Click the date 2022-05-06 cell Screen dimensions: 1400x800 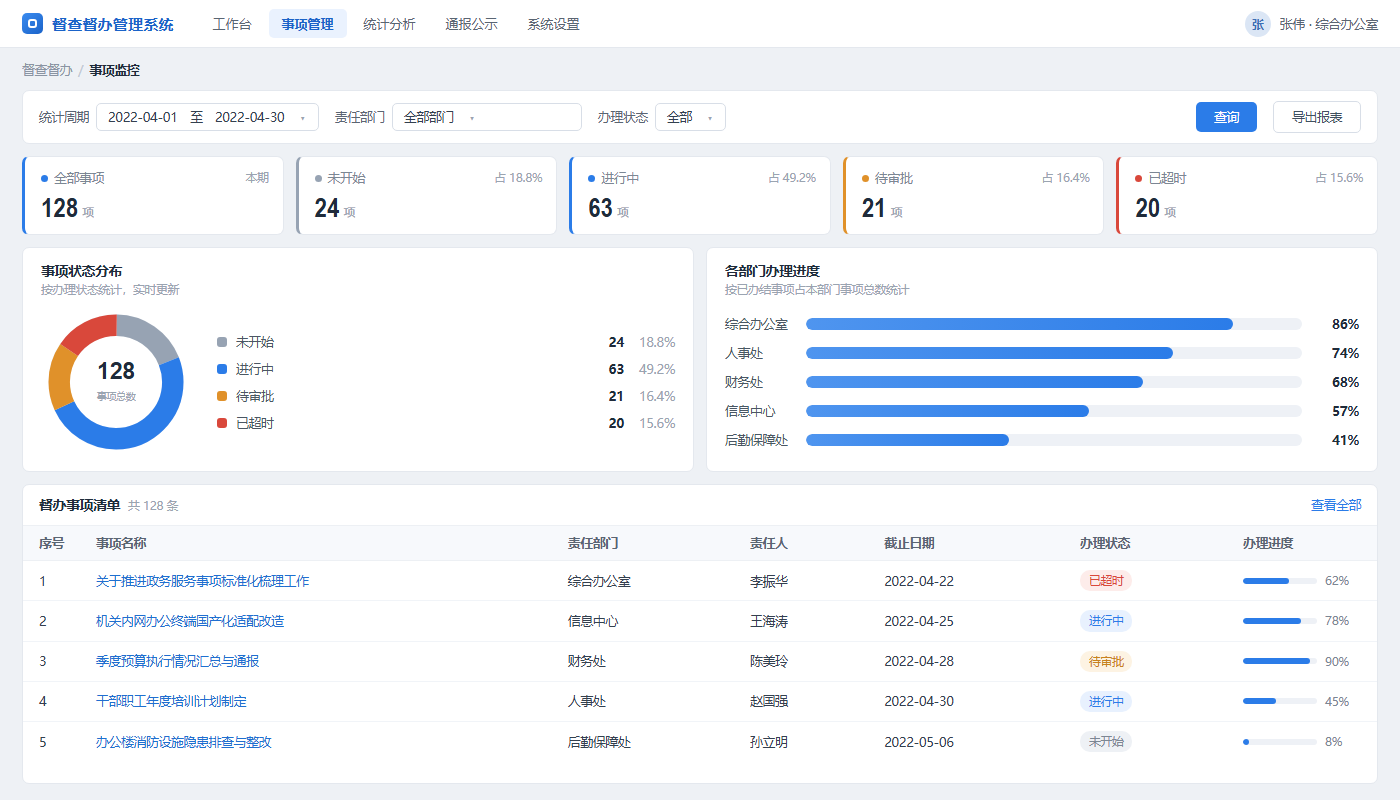pyautogui.click(x=919, y=742)
